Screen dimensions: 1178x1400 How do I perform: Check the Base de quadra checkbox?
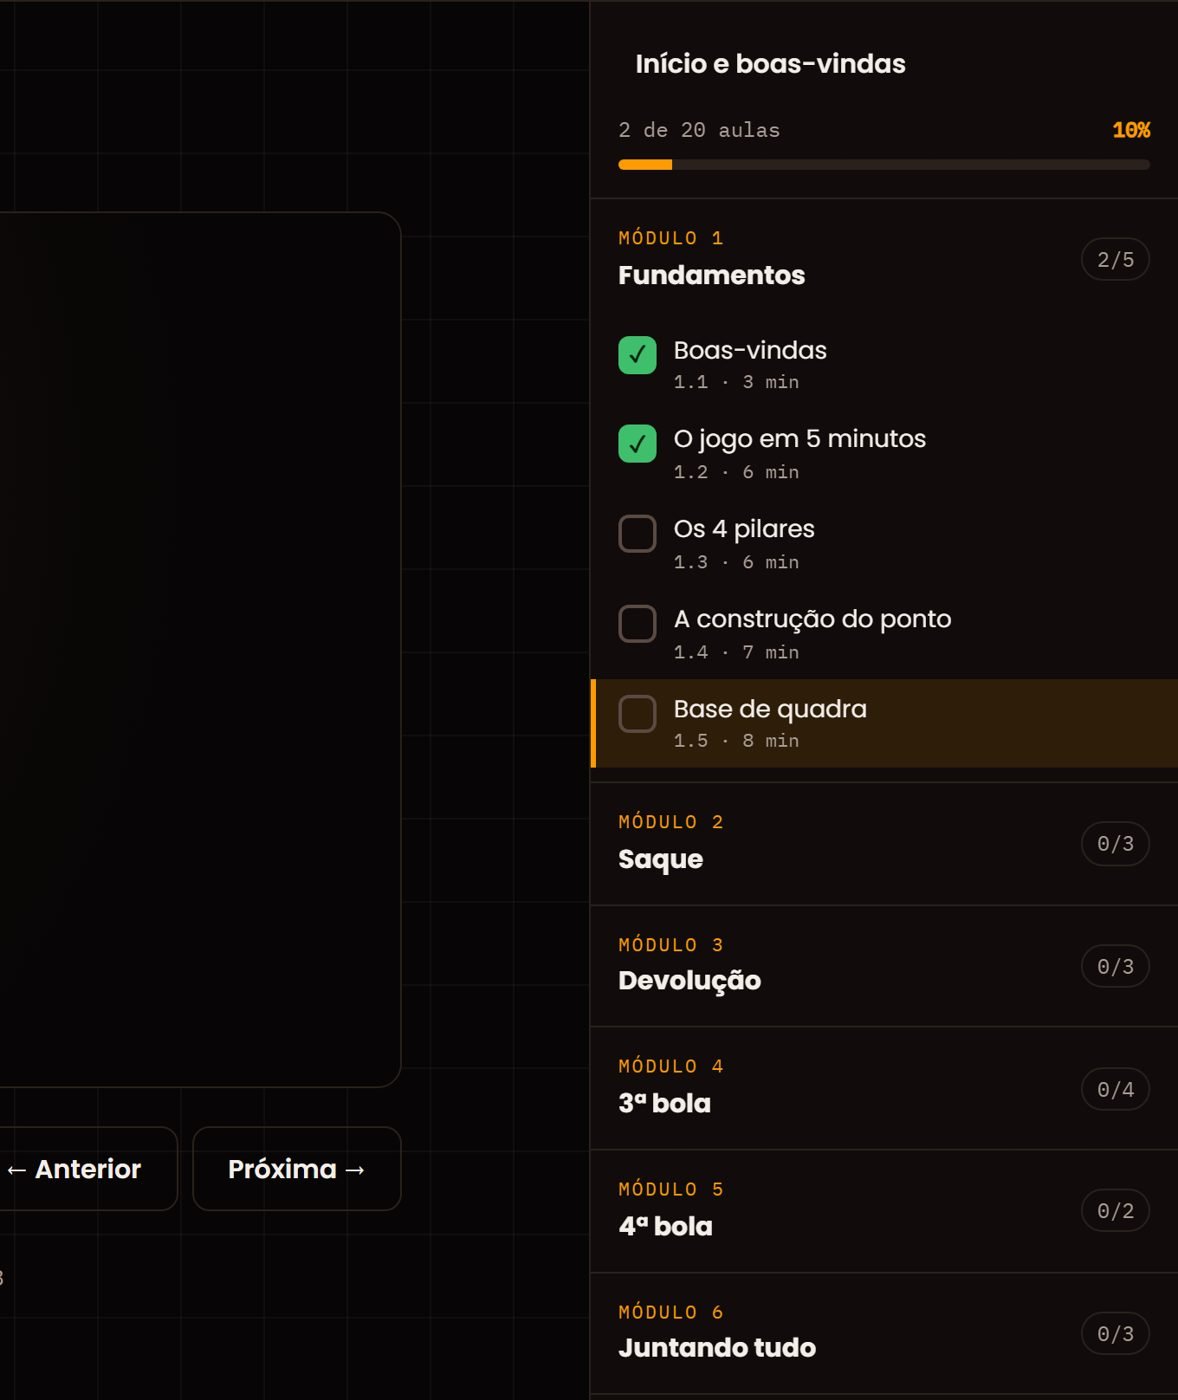[637, 714]
